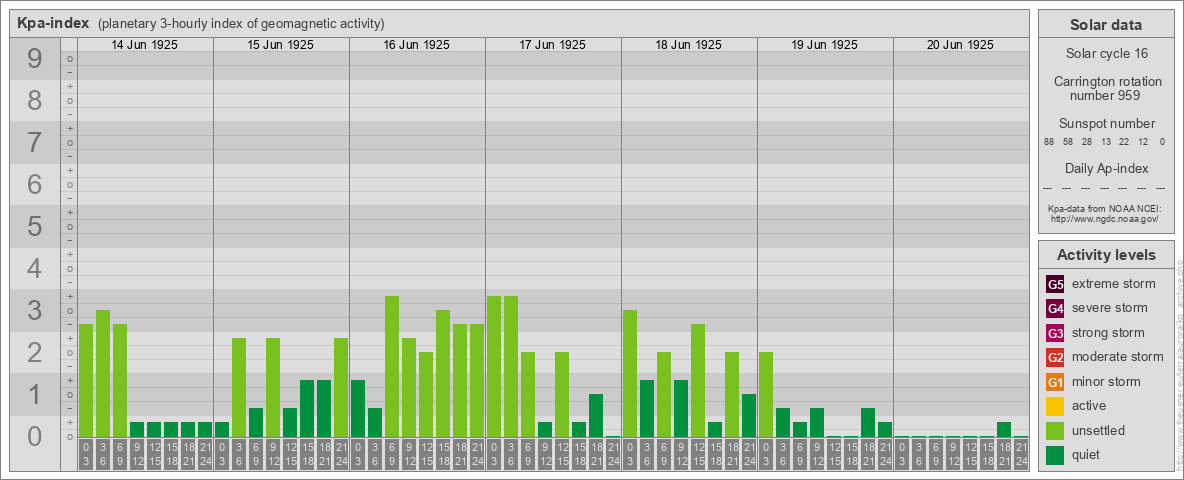Click the 18 Jun 12–15h bar
The height and width of the screenshot is (480, 1184).
click(x=698, y=380)
